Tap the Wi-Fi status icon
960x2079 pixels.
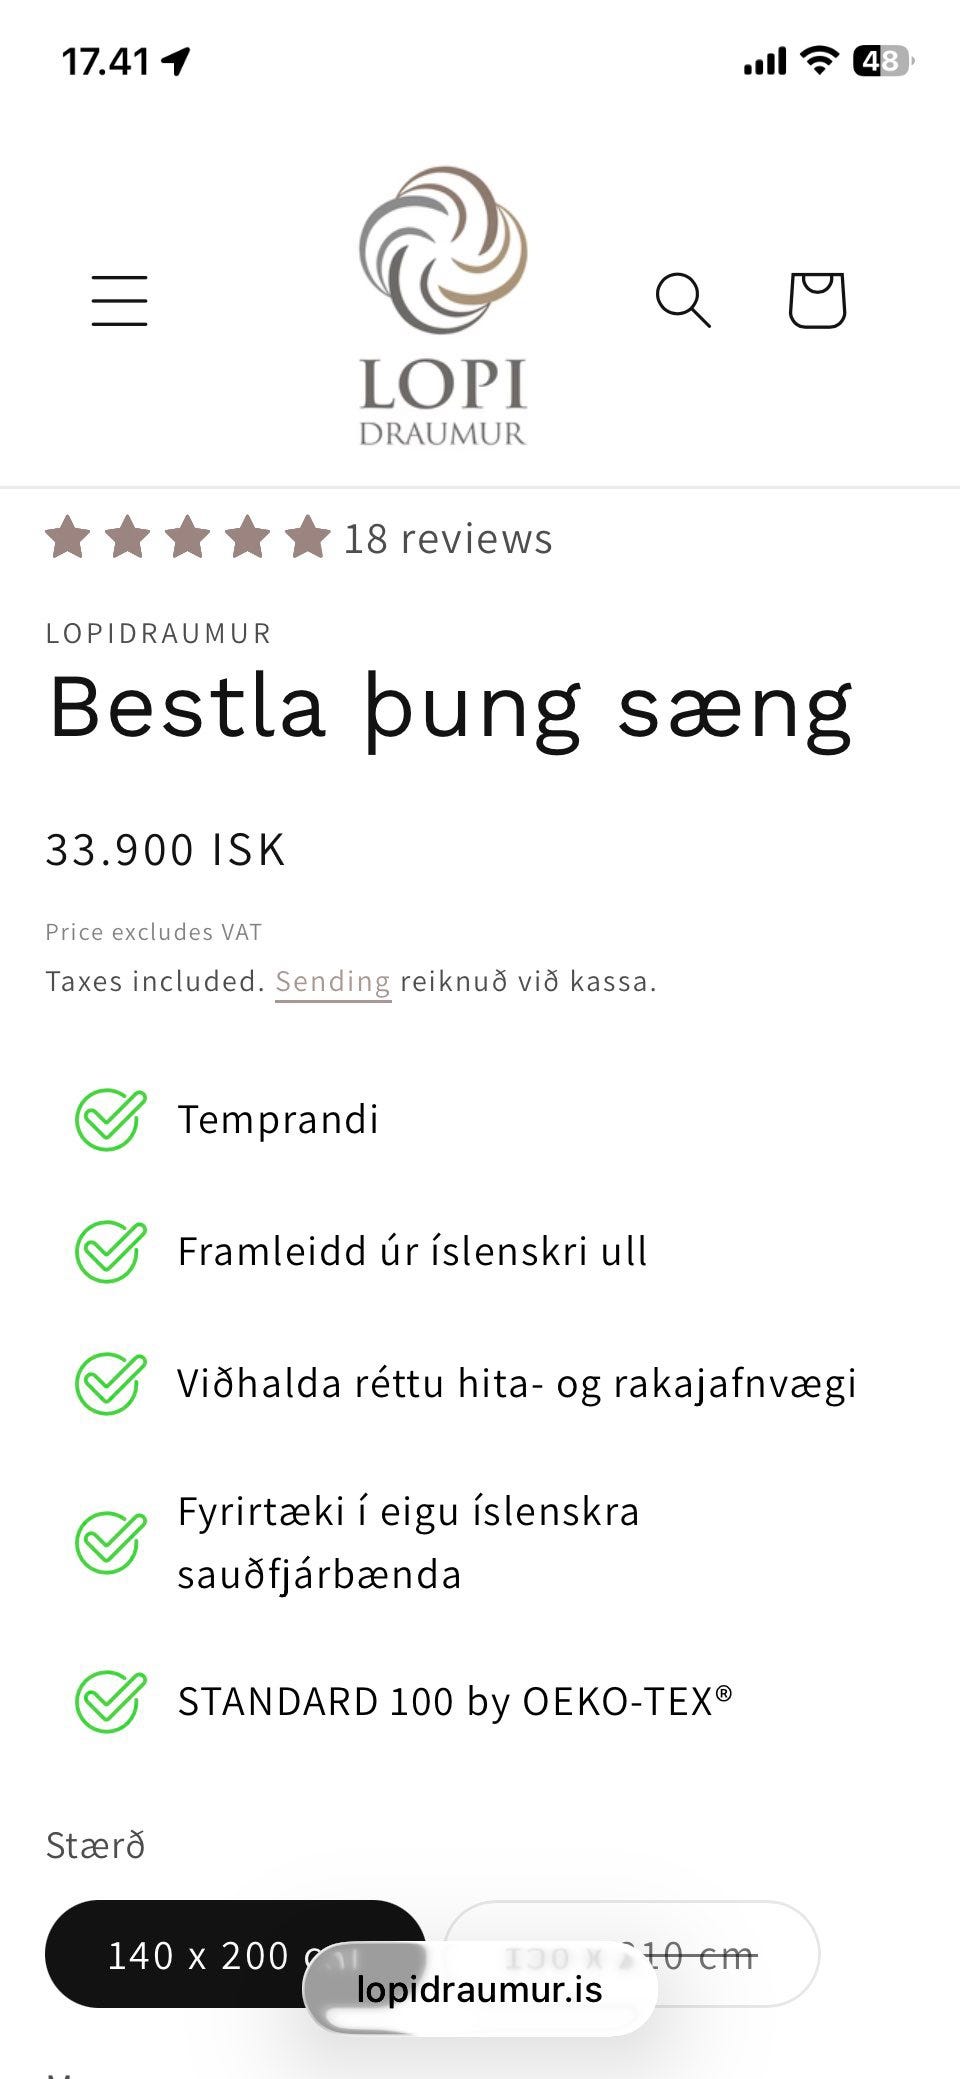(x=819, y=62)
